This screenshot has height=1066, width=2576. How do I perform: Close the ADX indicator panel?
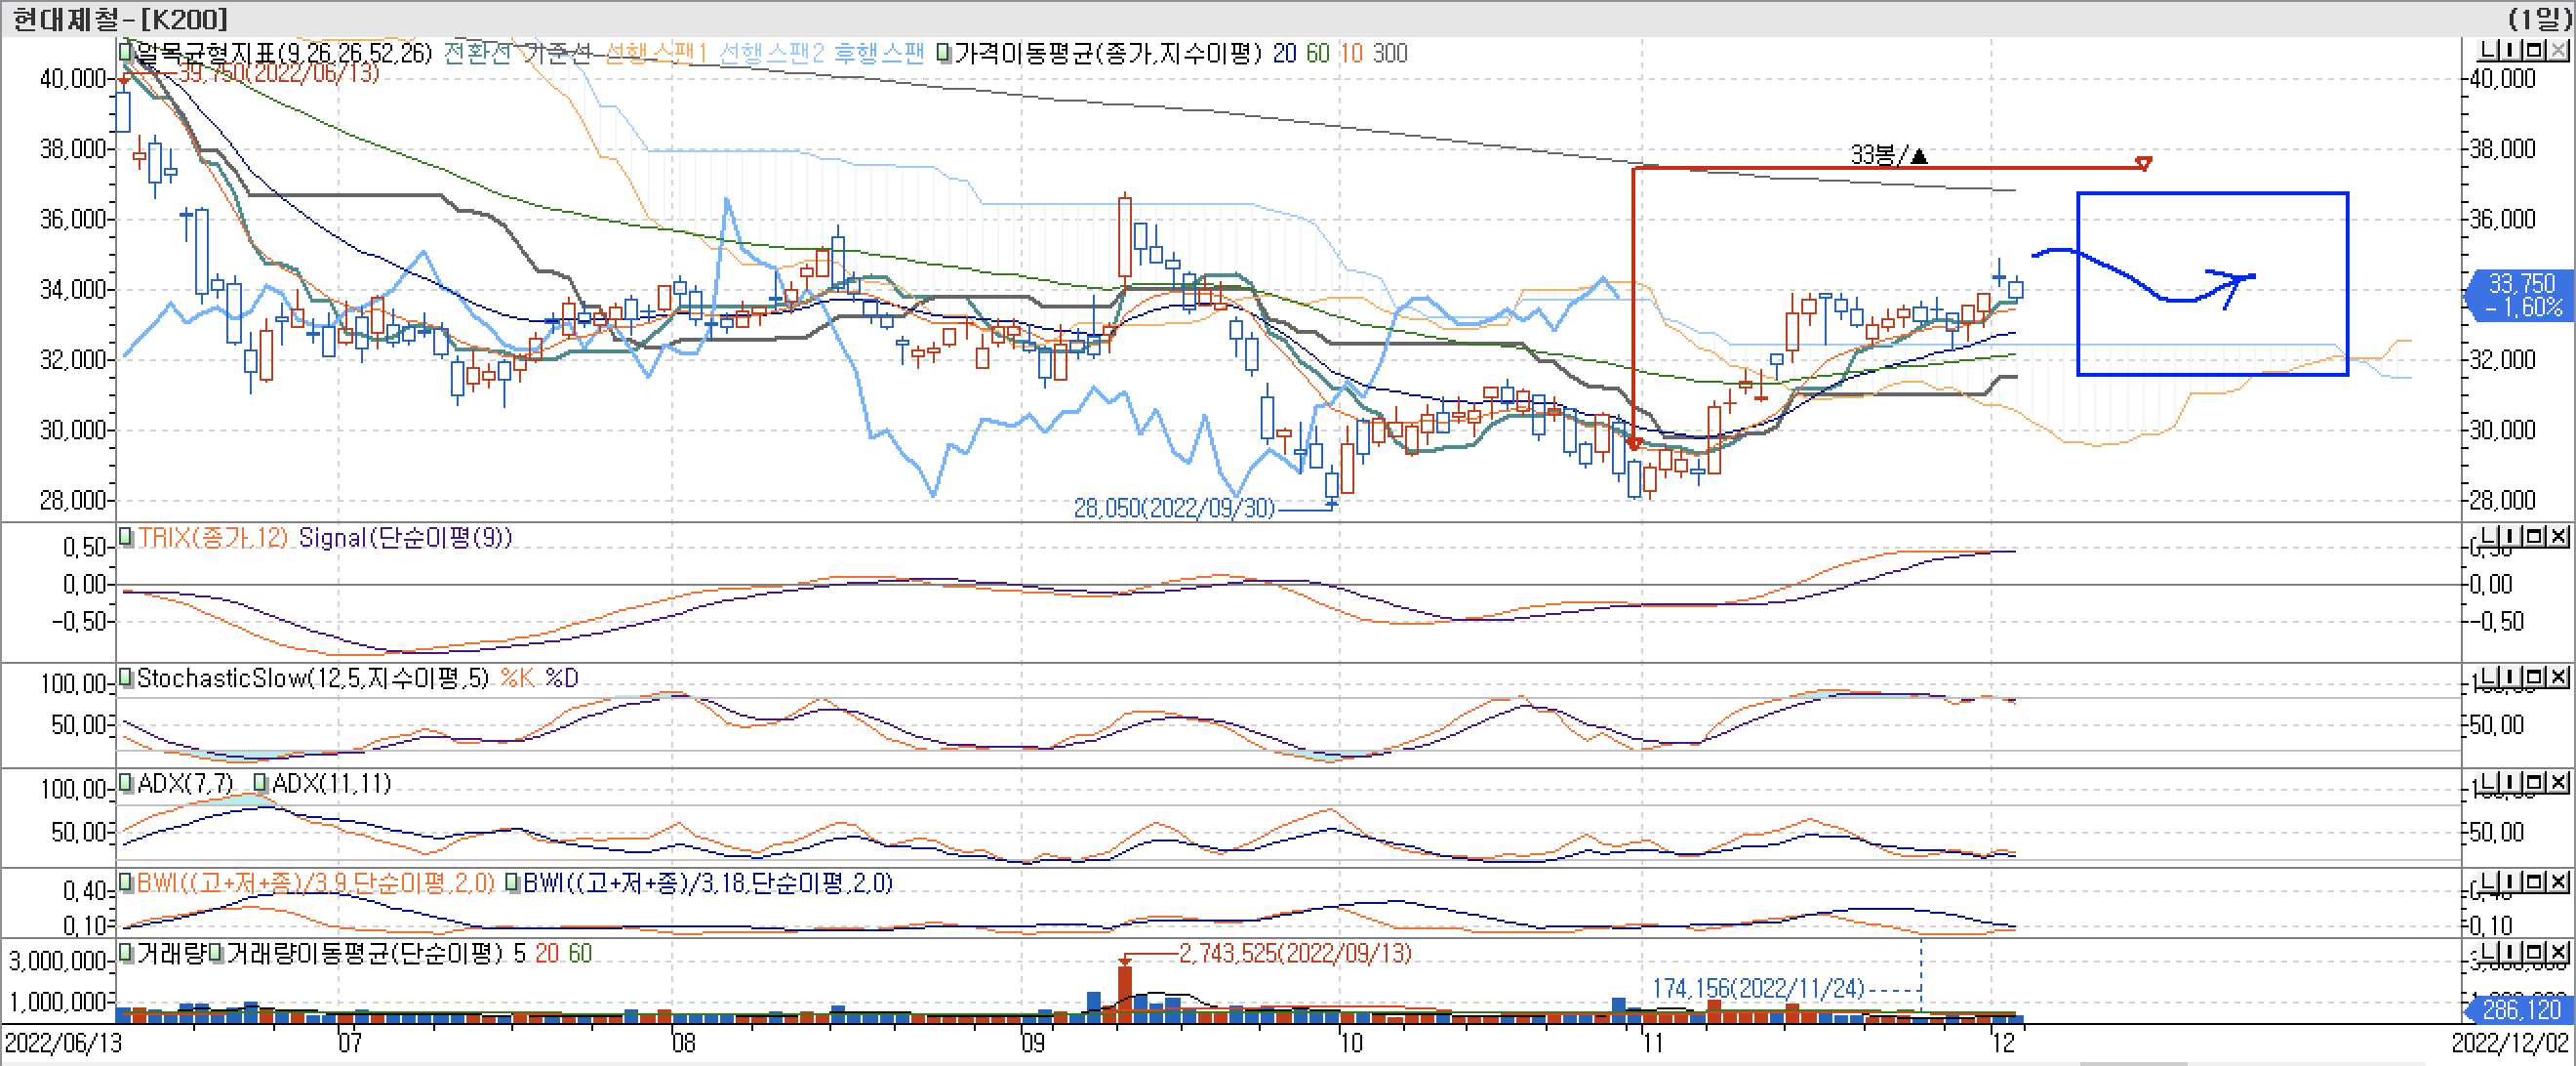pyautogui.click(x=2558, y=782)
